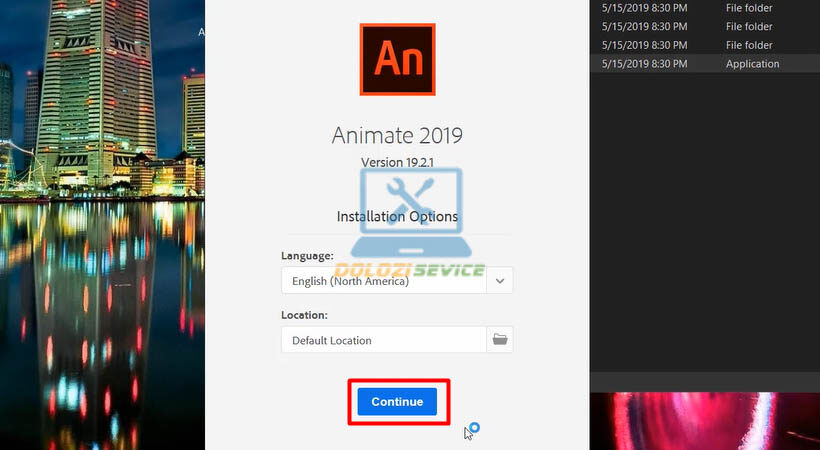Viewport: 820px width, 450px height.
Task: Click the Adobe Animate An logo
Action: point(397,59)
